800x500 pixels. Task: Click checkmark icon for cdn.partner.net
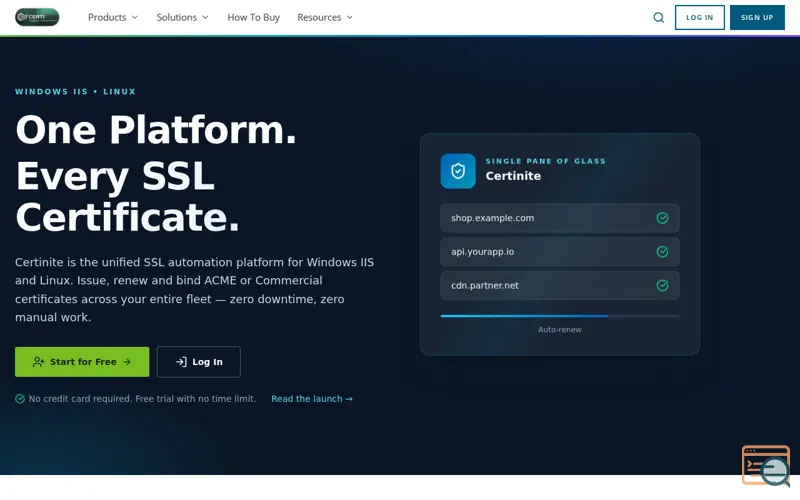pos(662,286)
